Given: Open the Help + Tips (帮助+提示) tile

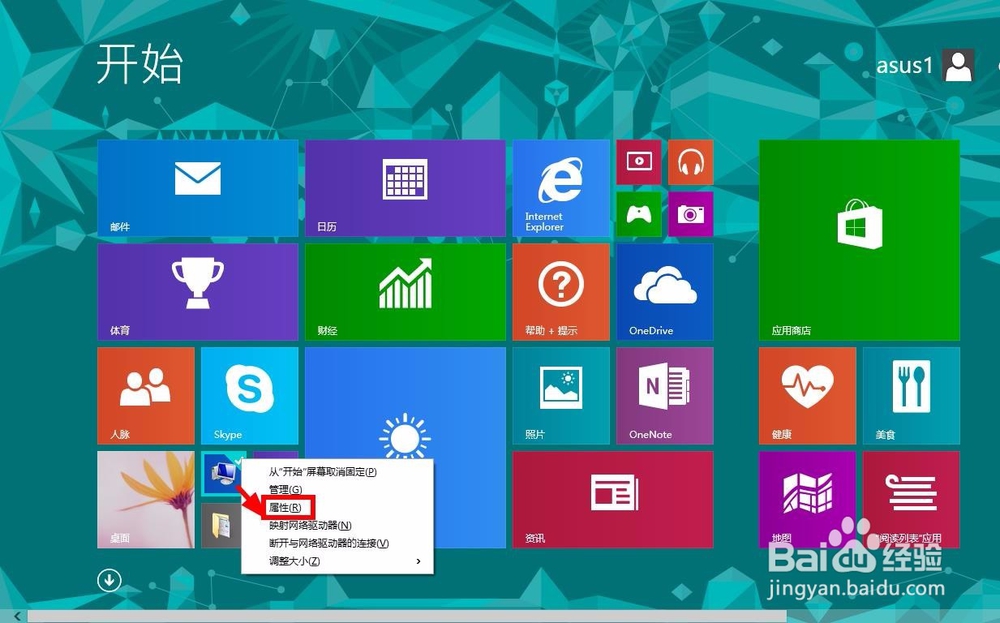Looking at the screenshot, I should point(561,291).
